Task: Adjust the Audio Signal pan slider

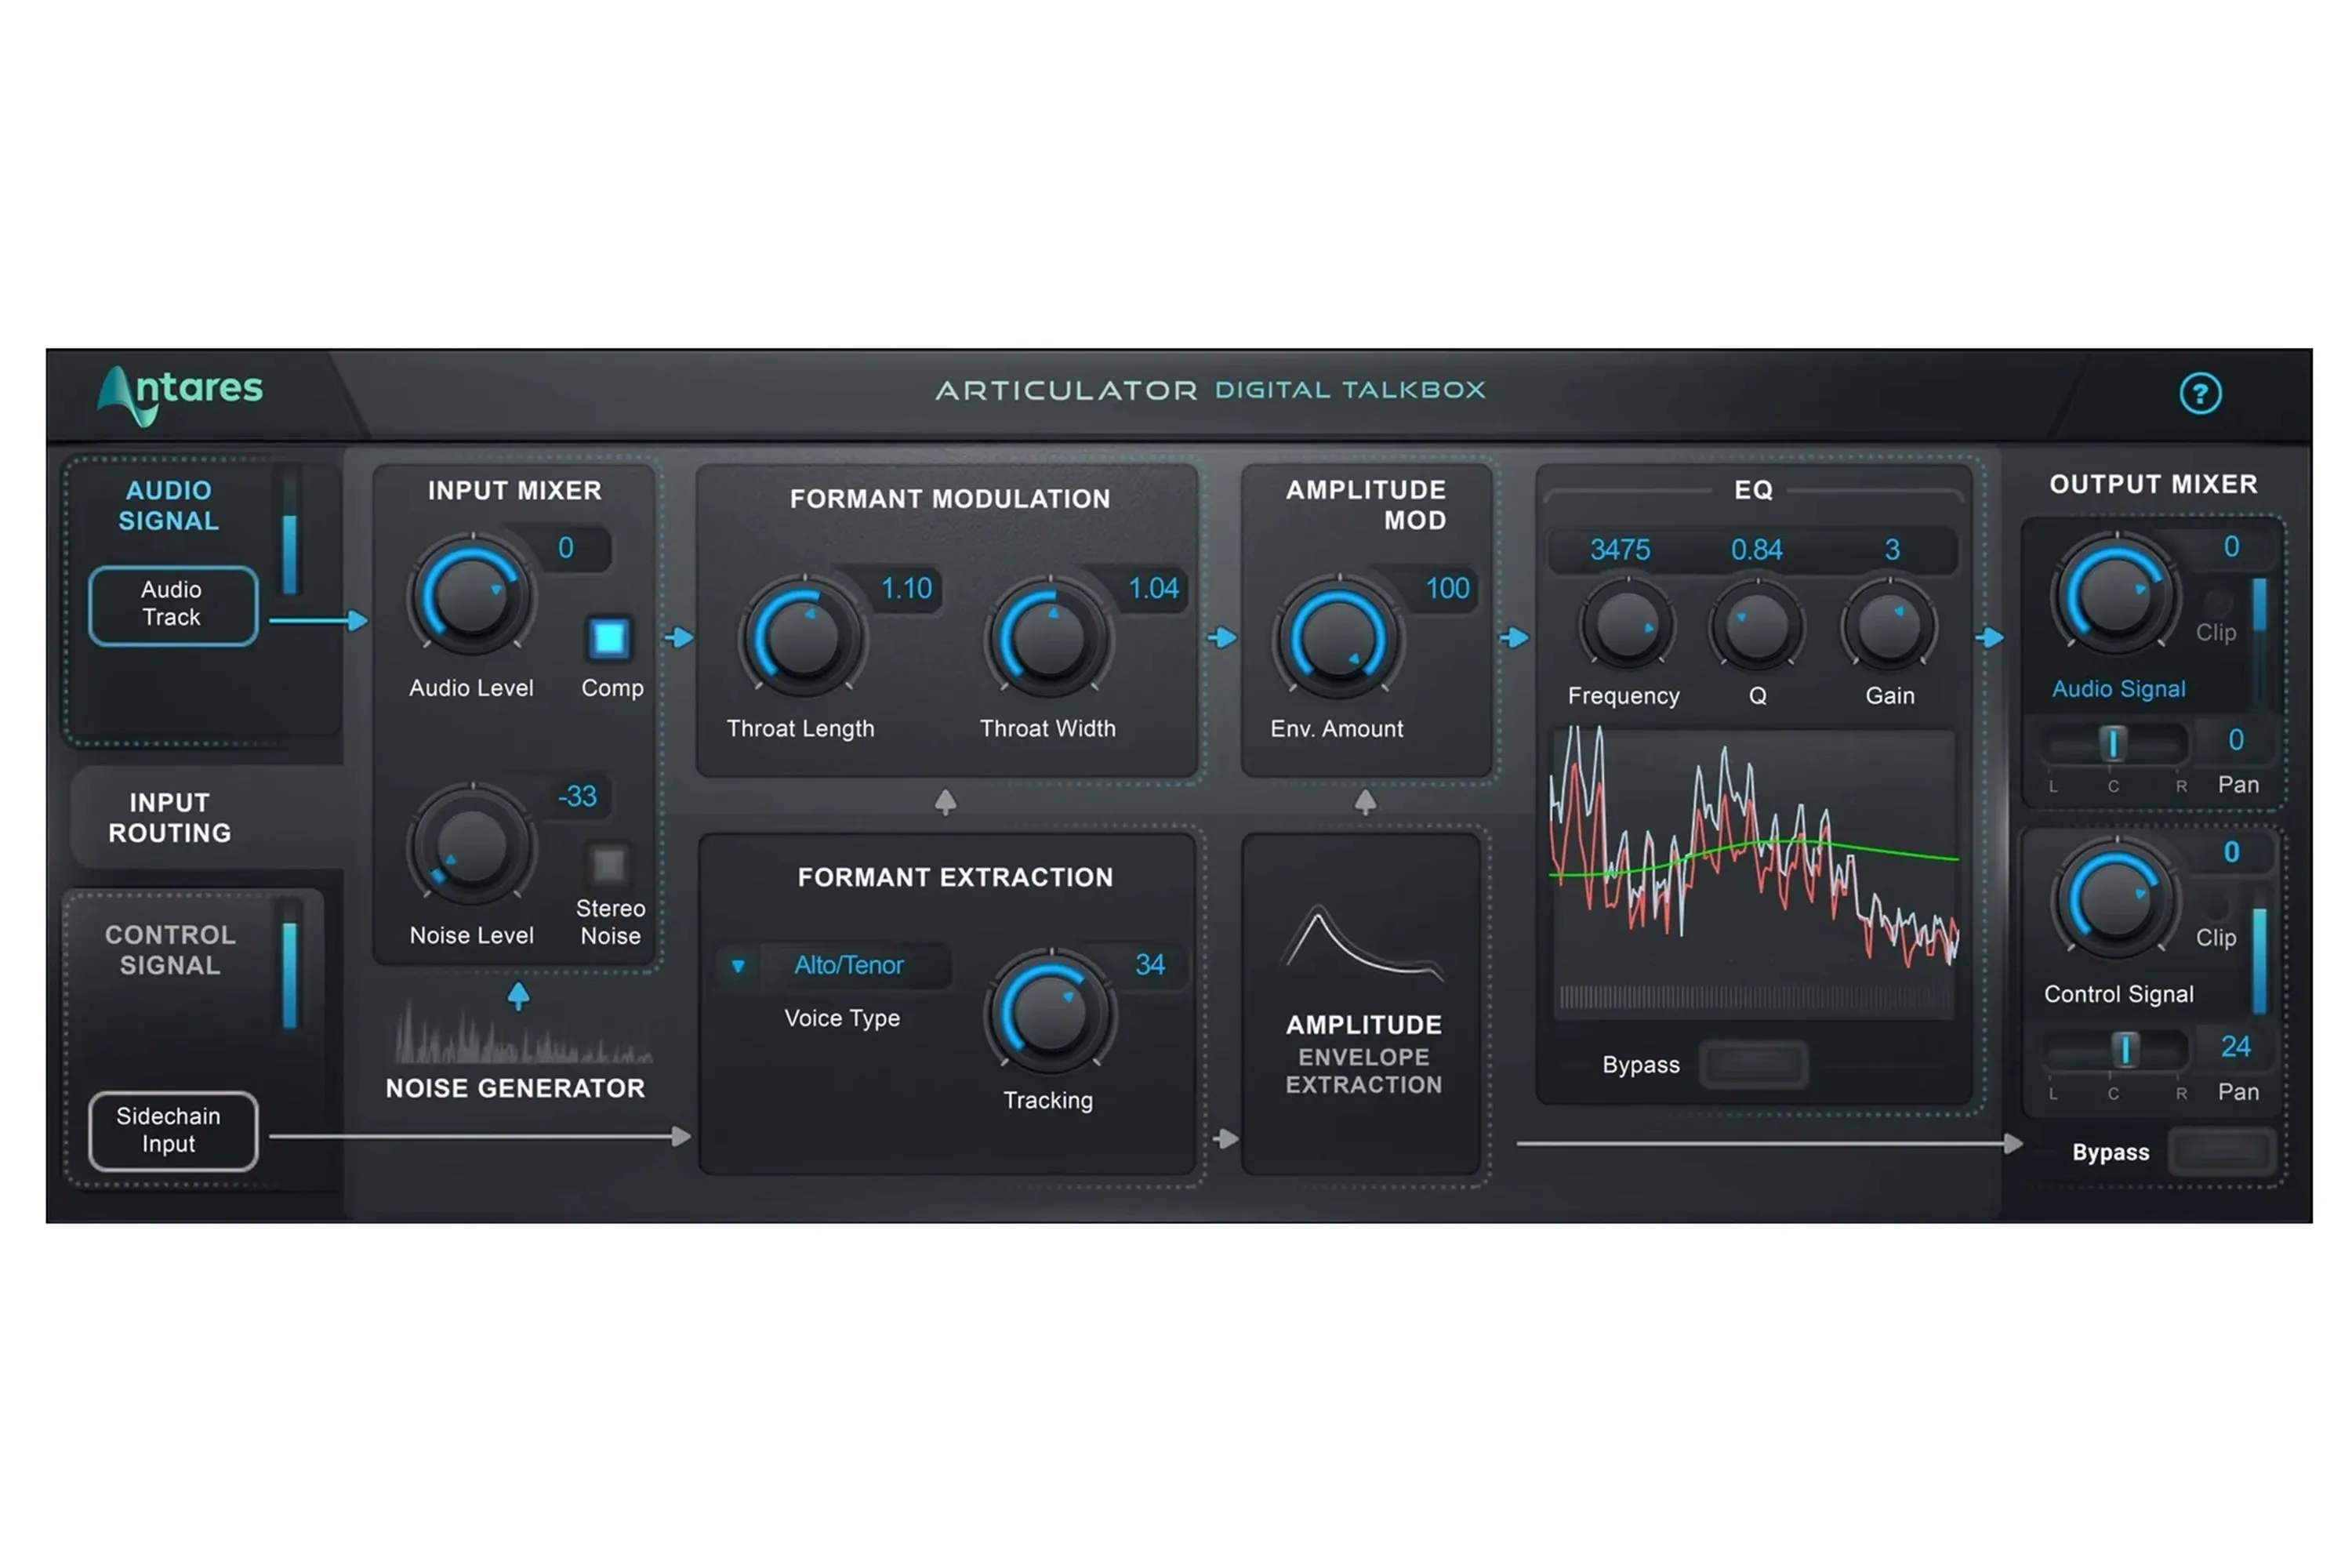Action: pos(2114,744)
